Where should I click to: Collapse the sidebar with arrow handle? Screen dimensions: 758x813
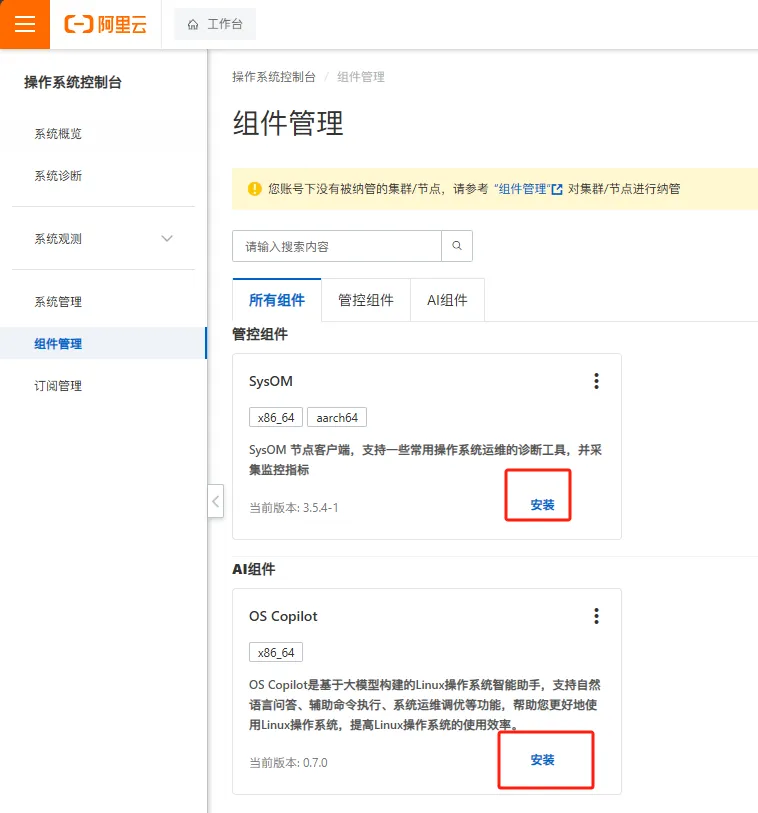click(216, 501)
